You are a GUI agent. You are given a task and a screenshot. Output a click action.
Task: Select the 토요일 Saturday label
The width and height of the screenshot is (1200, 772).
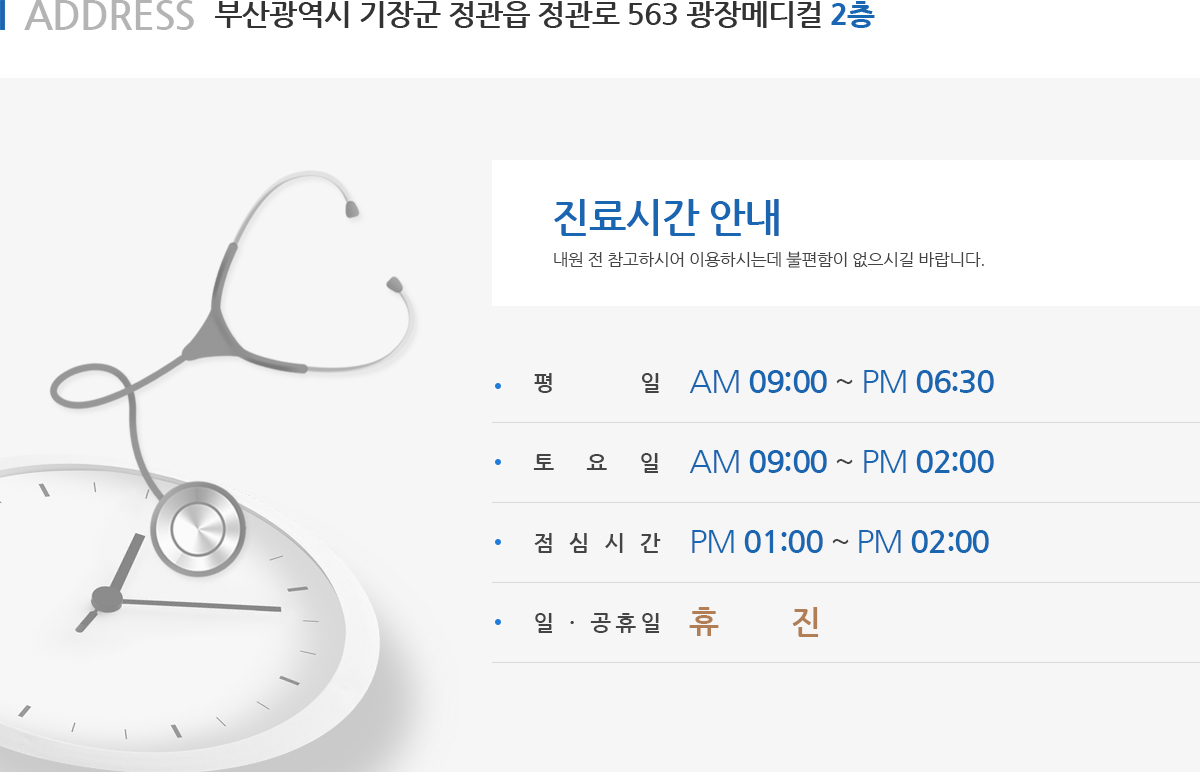point(598,463)
